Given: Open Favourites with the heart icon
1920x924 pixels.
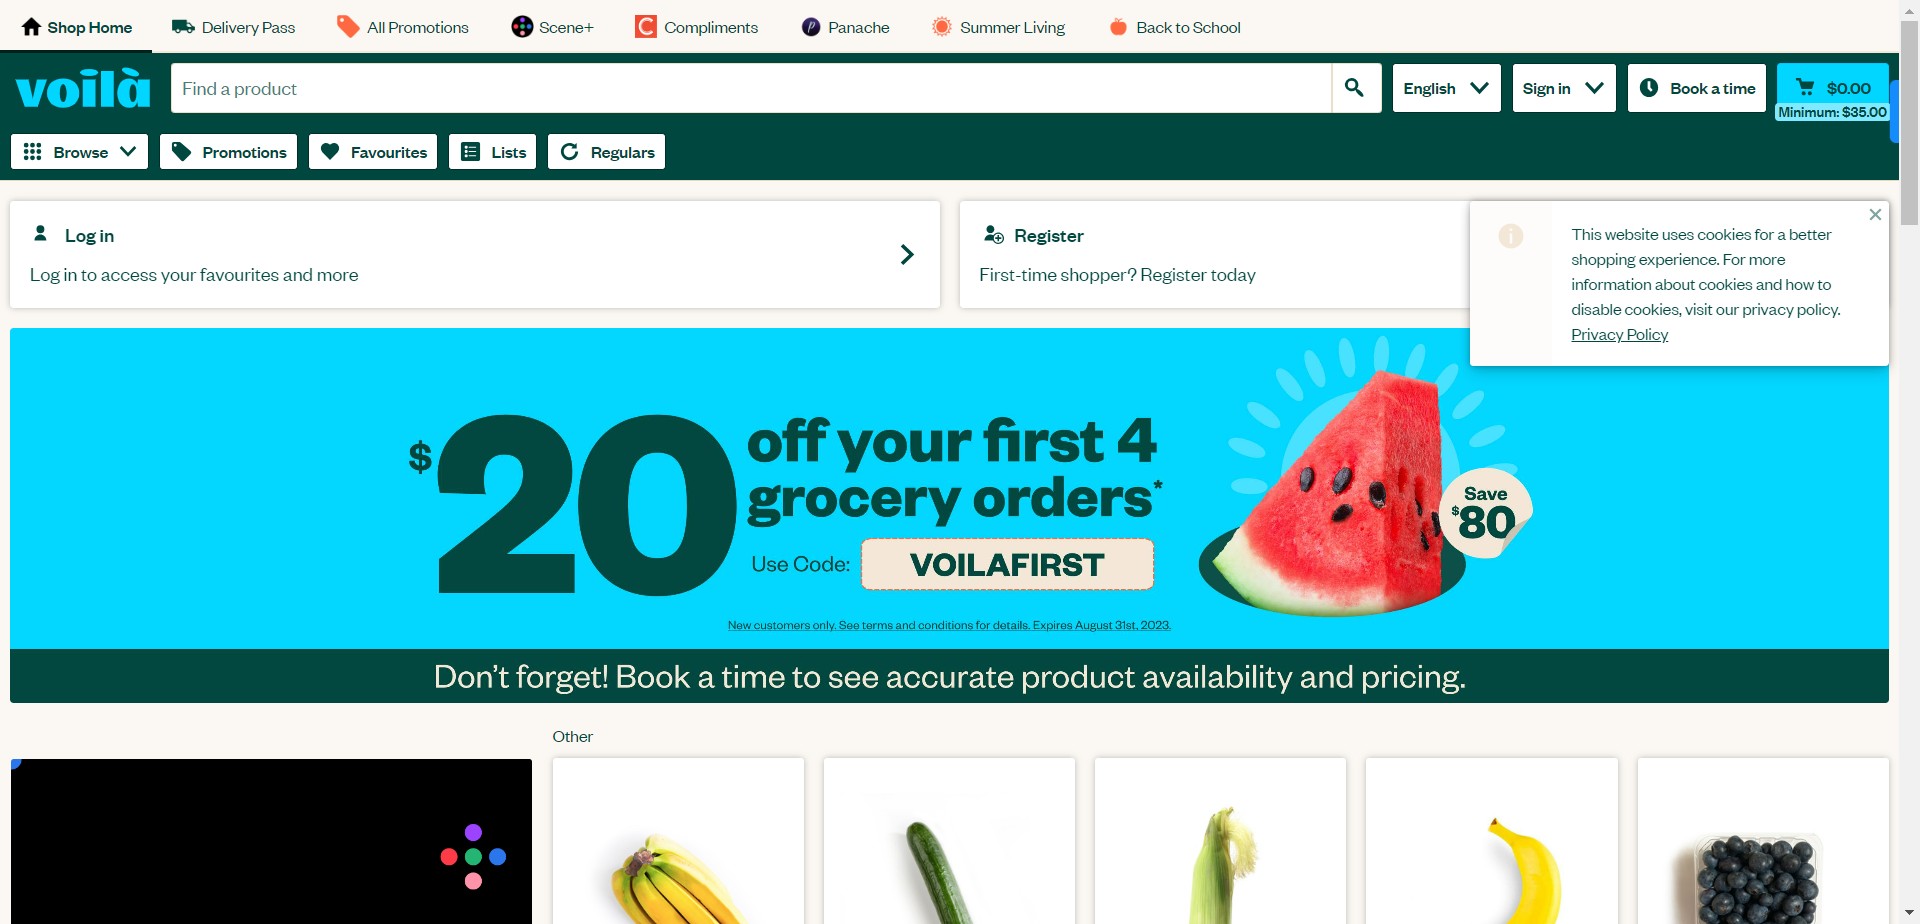Looking at the screenshot, I should click(x=373, y=152).
